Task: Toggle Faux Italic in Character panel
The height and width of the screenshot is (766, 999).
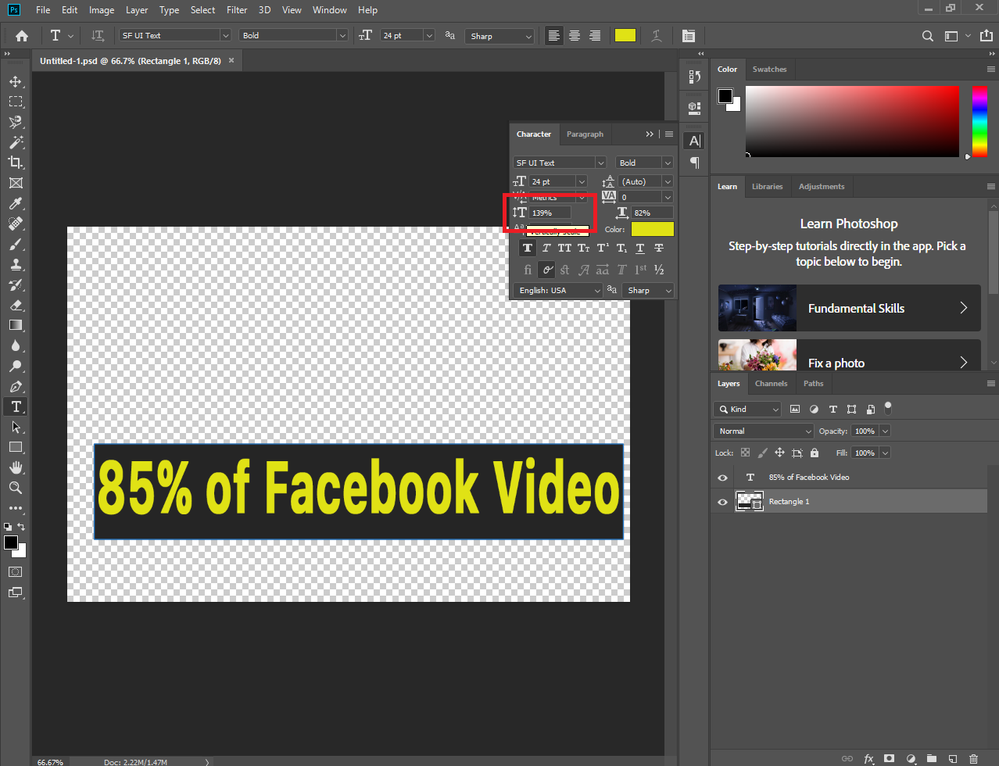Action: (546, 248)
